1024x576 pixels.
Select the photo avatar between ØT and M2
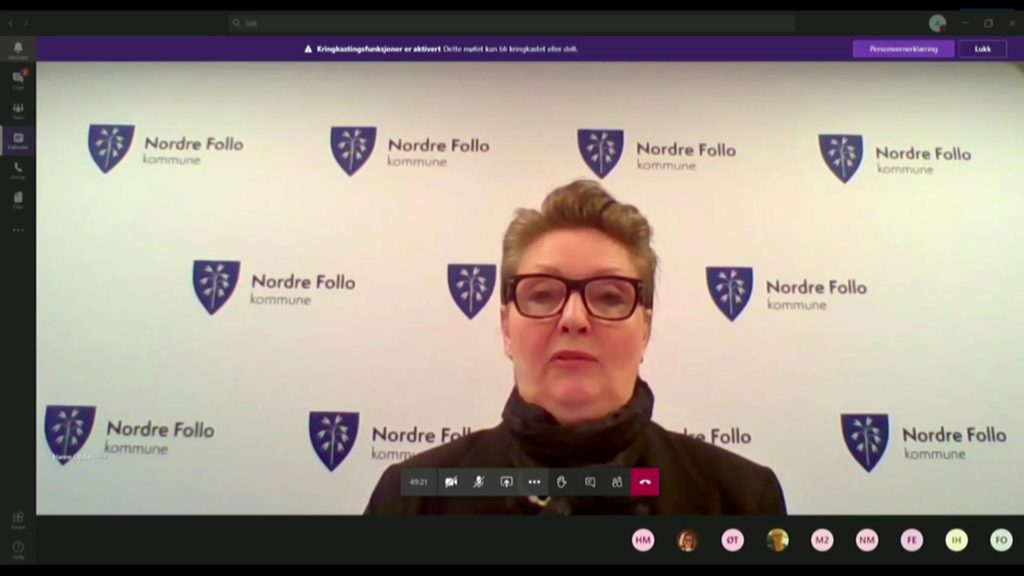[x=777, y=540]
